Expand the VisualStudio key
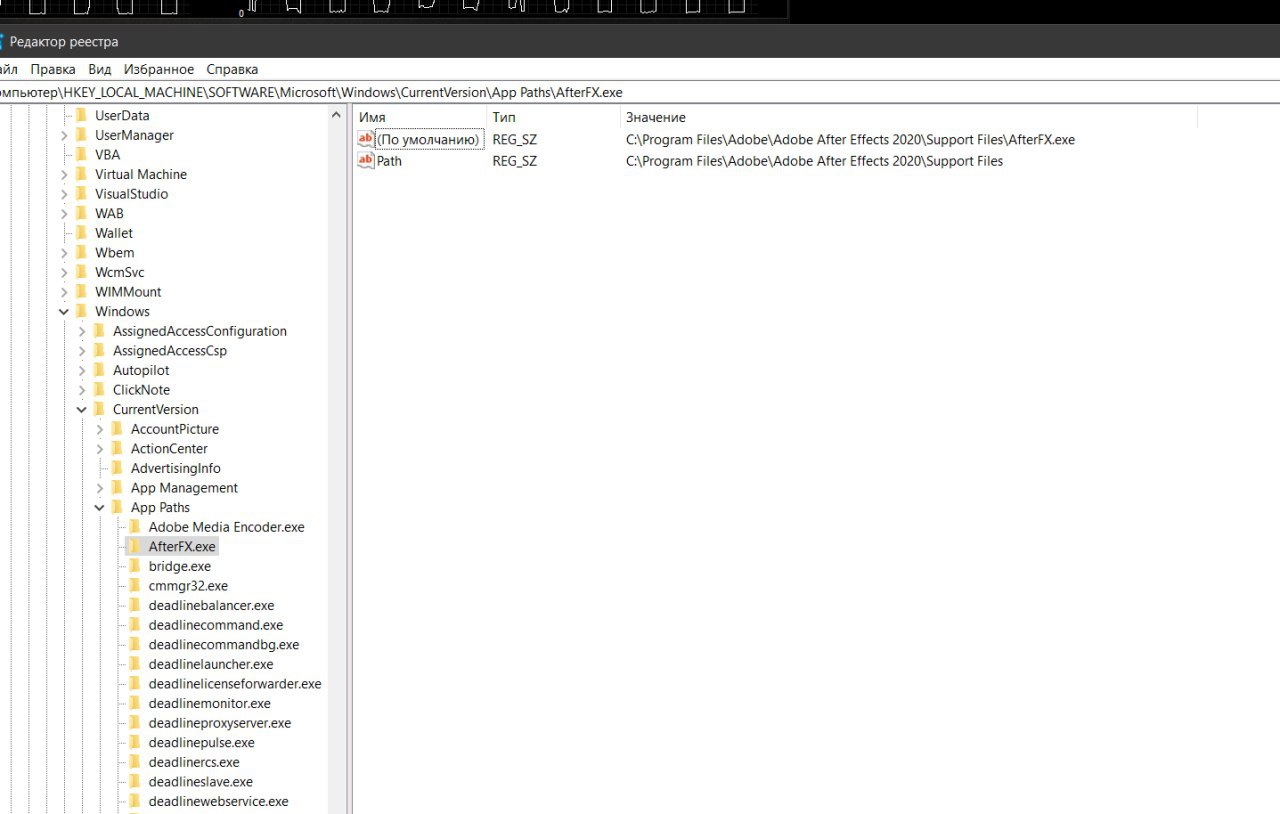 coord(65,194)
